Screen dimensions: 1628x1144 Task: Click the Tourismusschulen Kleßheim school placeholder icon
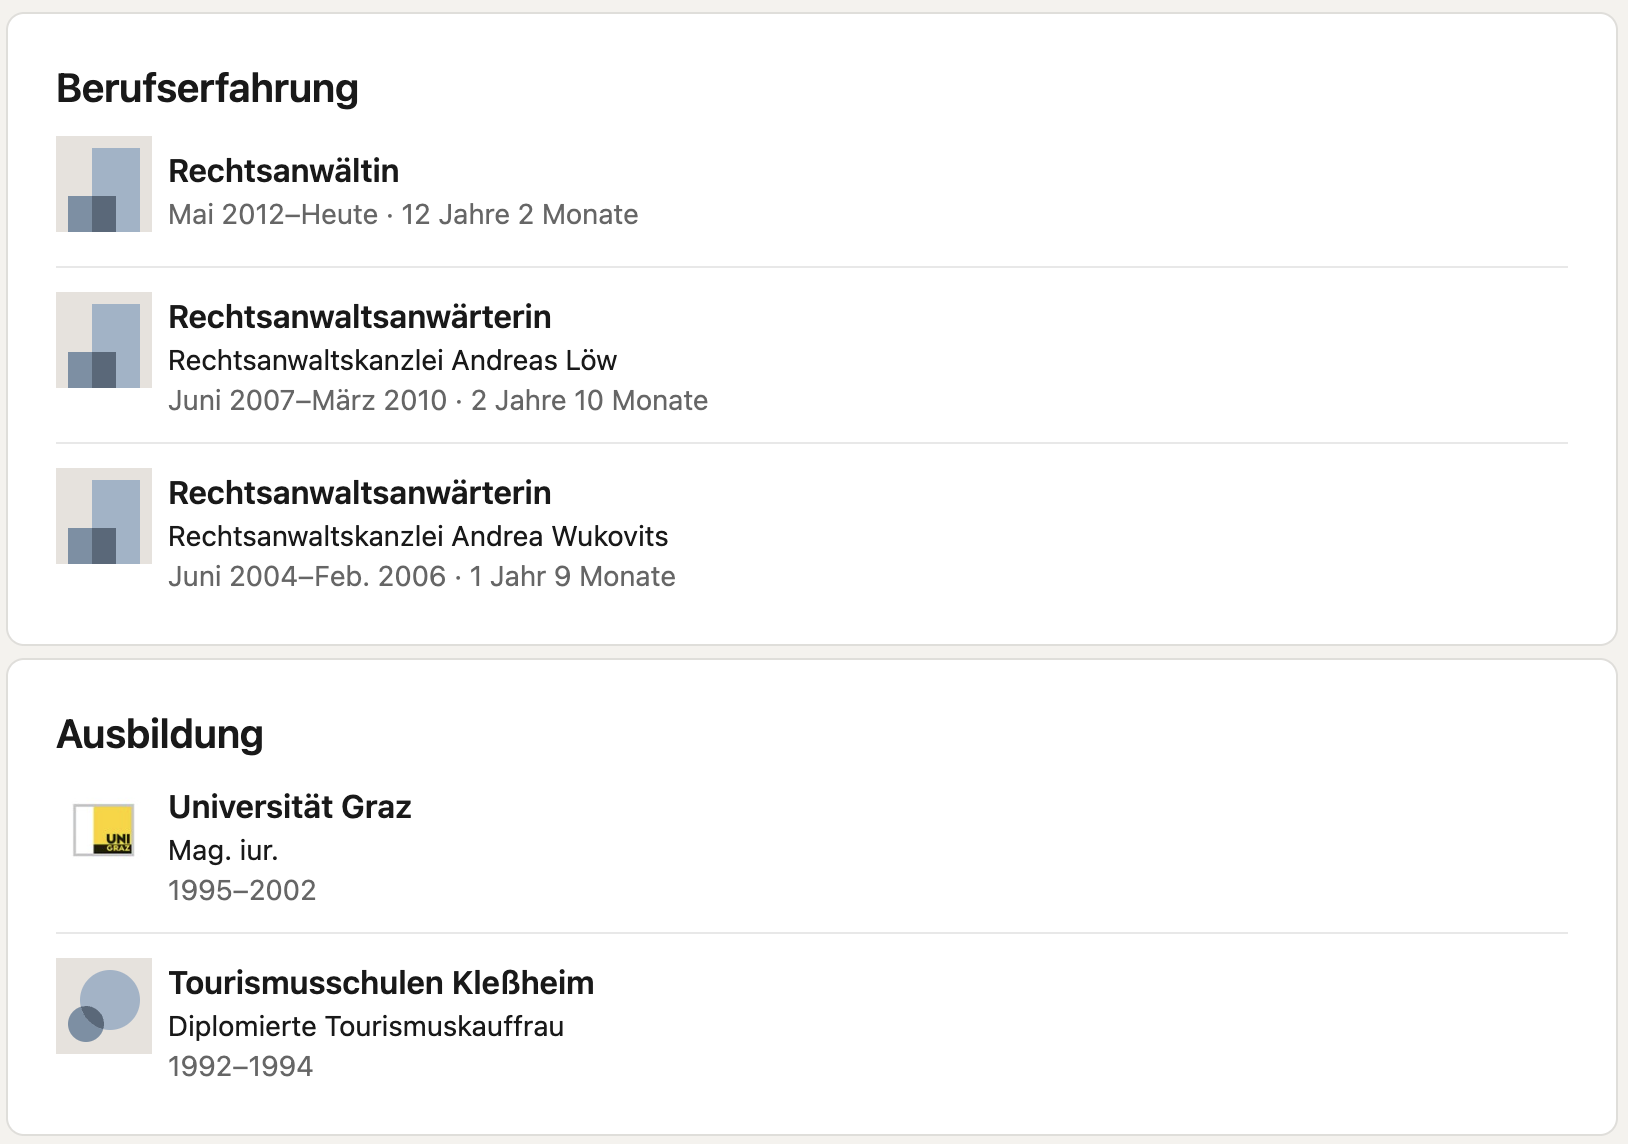coord(104,1006)
